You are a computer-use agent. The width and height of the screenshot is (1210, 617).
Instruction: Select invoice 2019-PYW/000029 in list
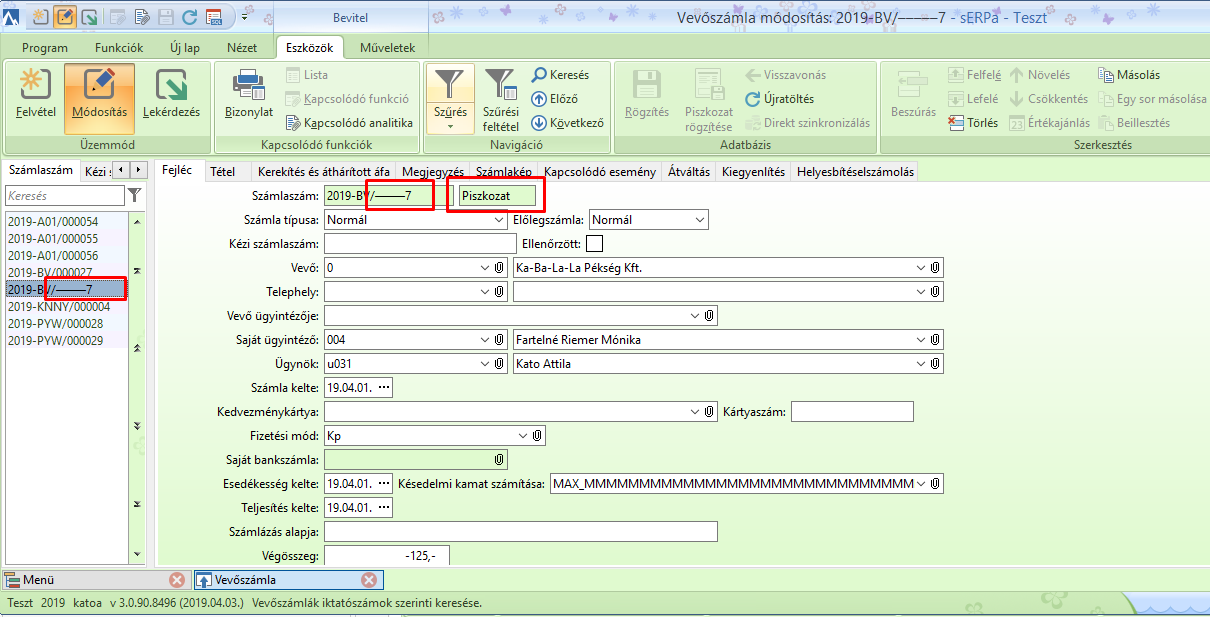pos(65,340)
